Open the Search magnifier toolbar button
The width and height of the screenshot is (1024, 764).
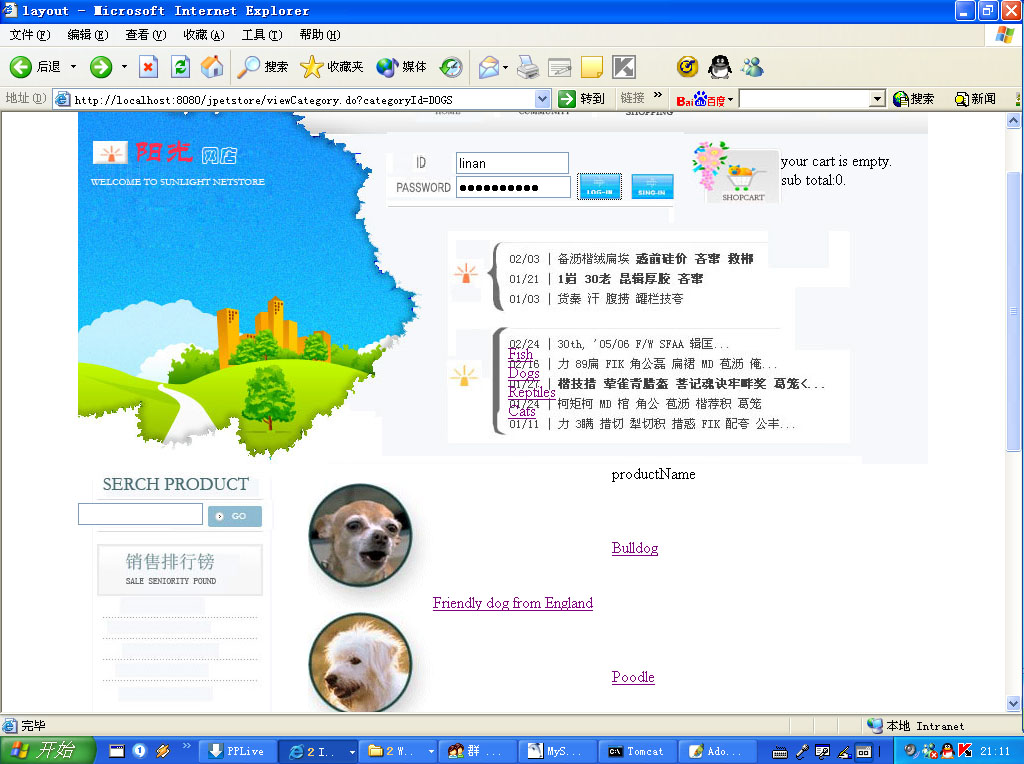coord(263,67)
